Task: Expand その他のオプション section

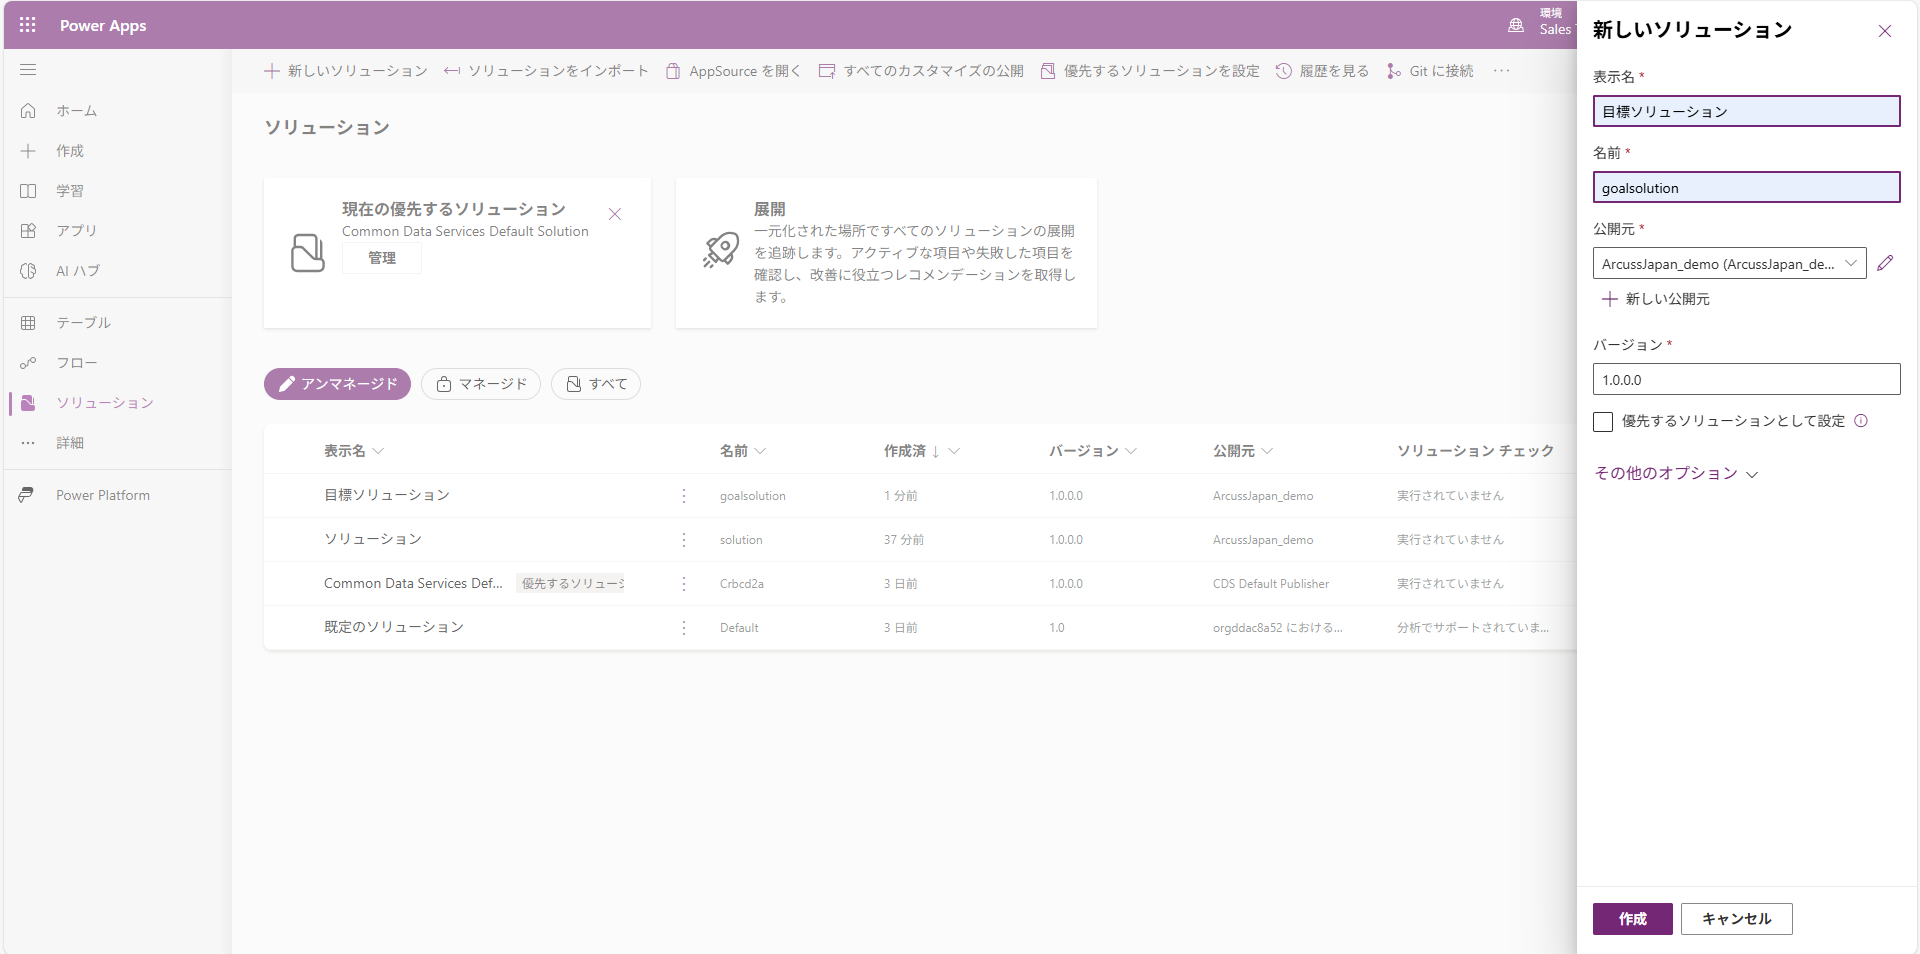Action: tap(1675, 473)
